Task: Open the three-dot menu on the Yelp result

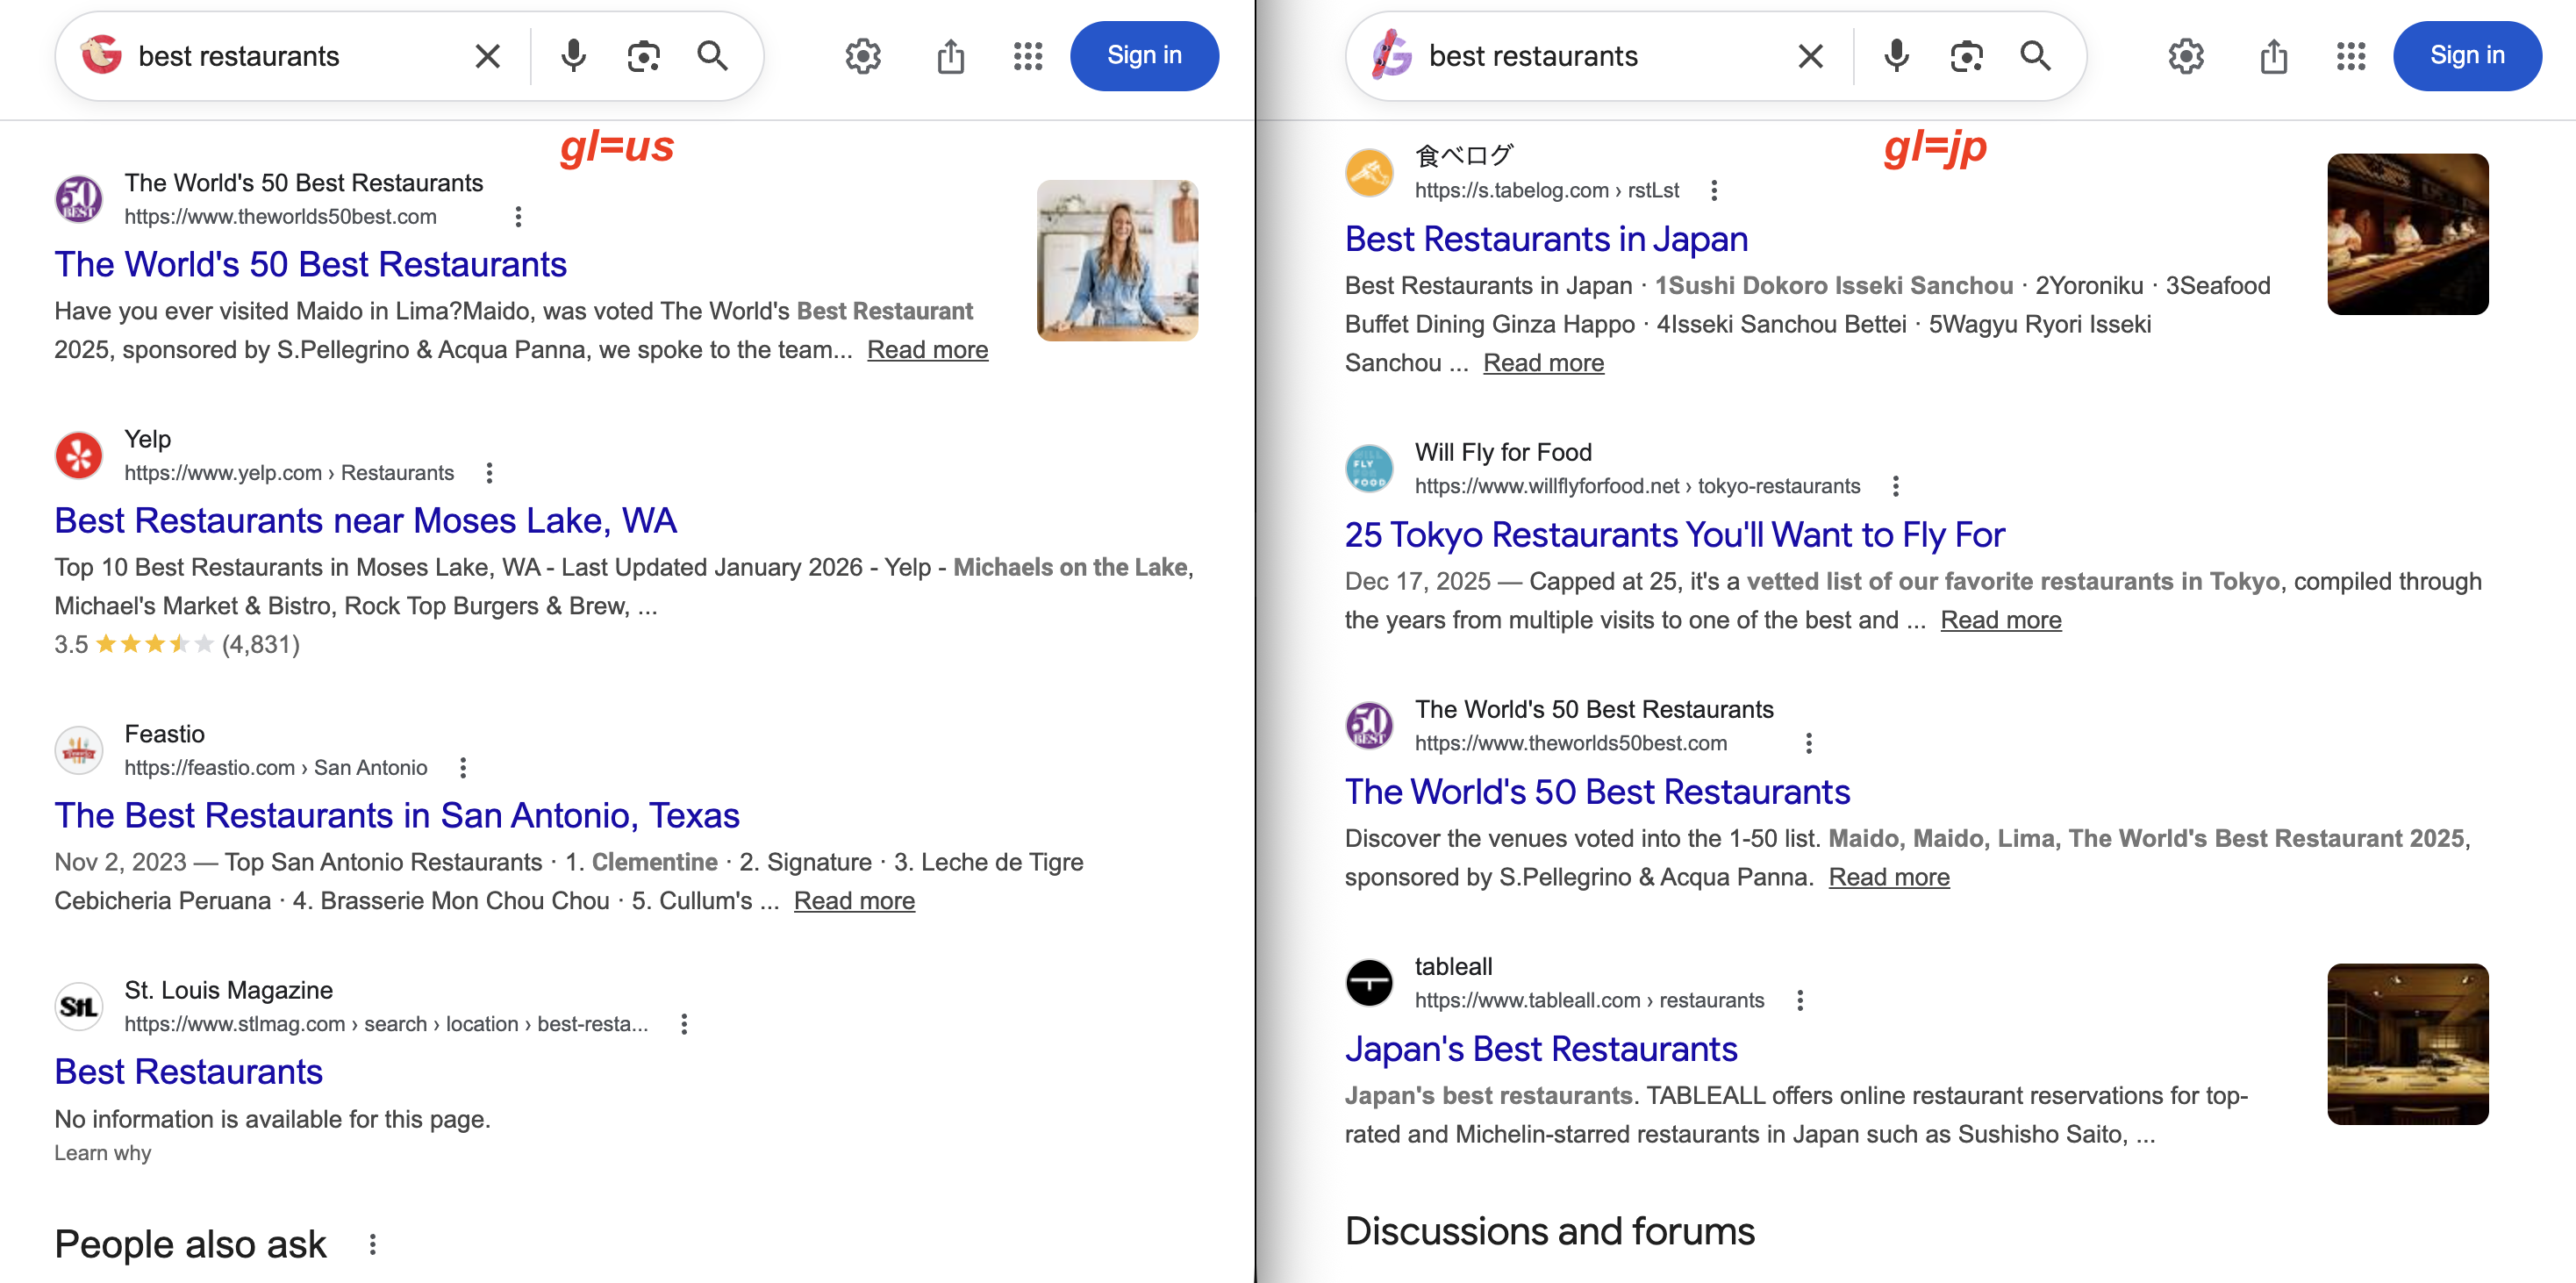Action: click(x=489, y=472)
